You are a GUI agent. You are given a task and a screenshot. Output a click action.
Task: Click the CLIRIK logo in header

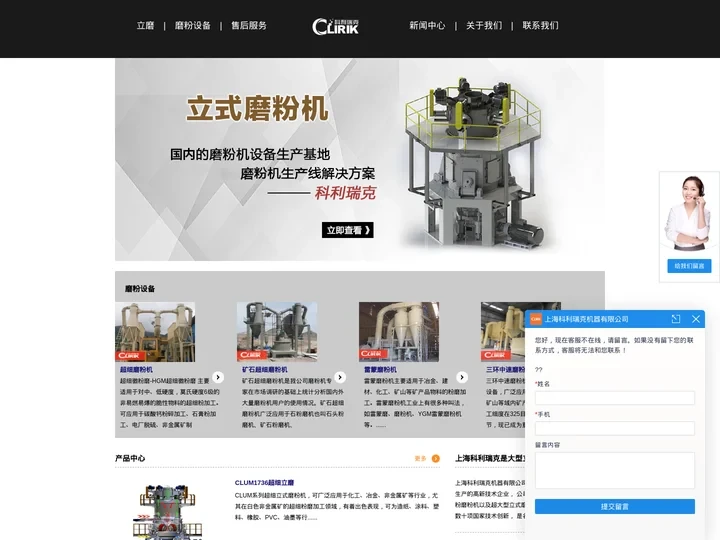(x=336, y=26)
